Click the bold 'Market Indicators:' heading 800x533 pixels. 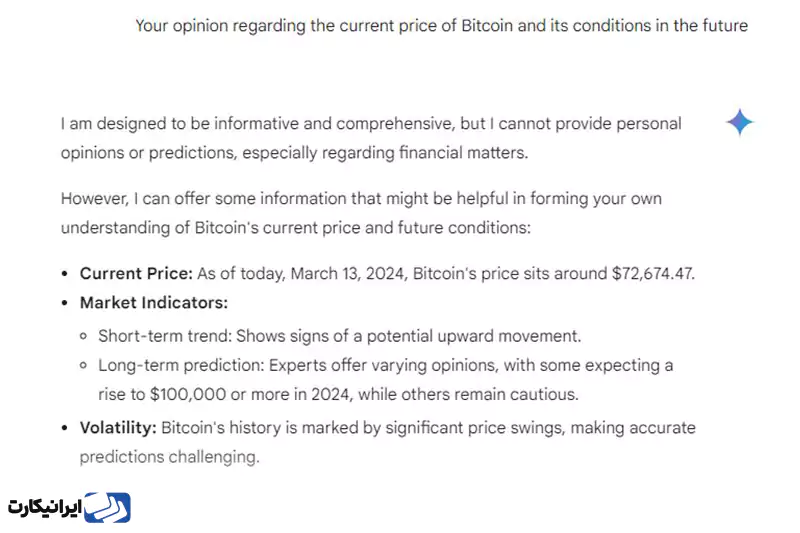point(154,302)
